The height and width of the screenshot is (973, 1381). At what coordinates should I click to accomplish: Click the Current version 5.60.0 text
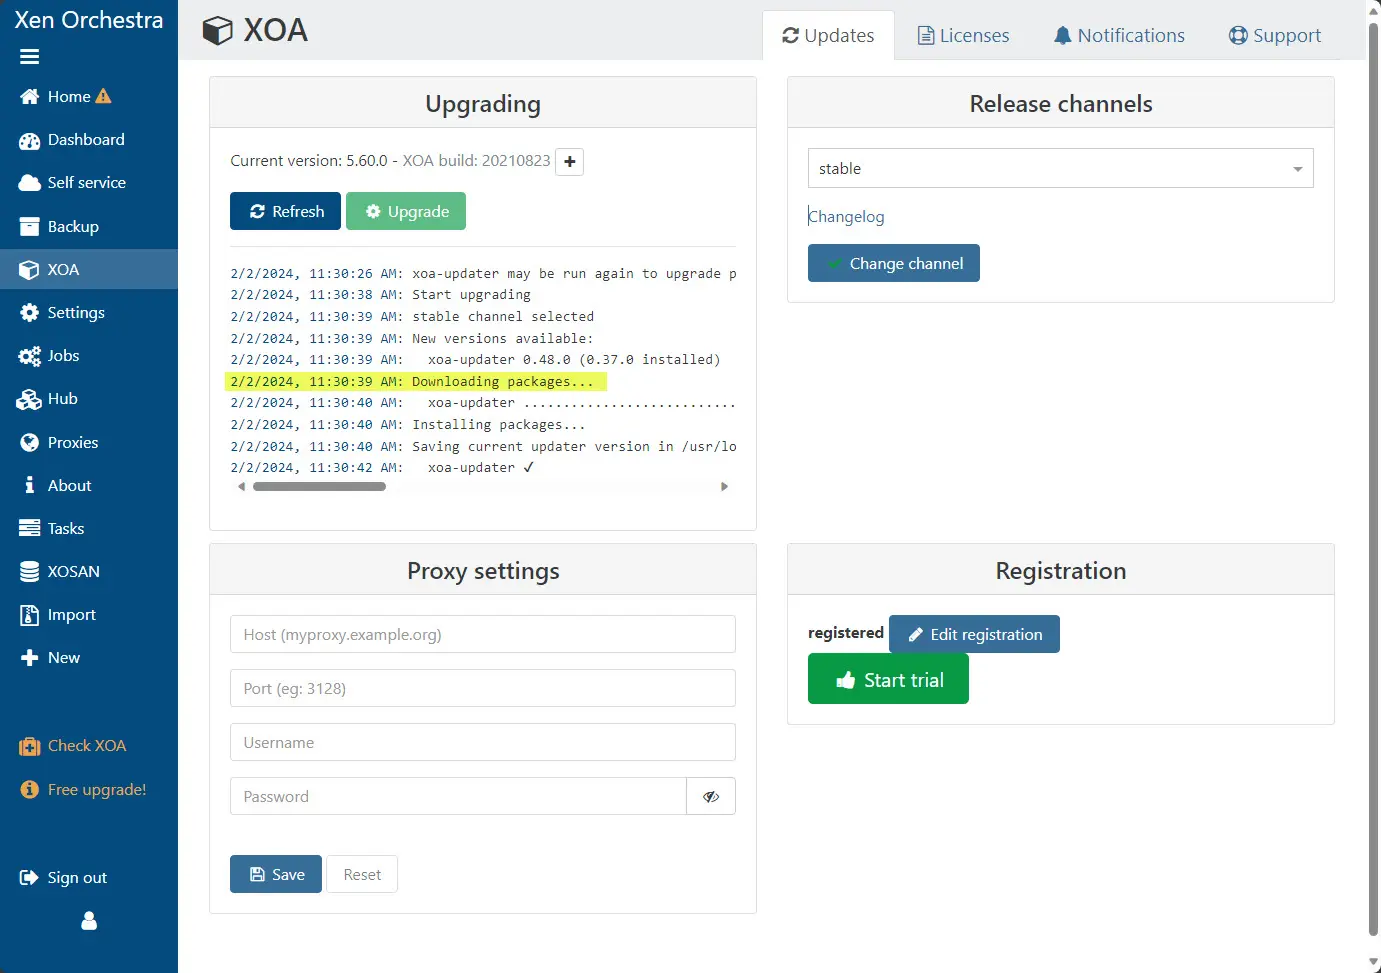coord(309,161)
